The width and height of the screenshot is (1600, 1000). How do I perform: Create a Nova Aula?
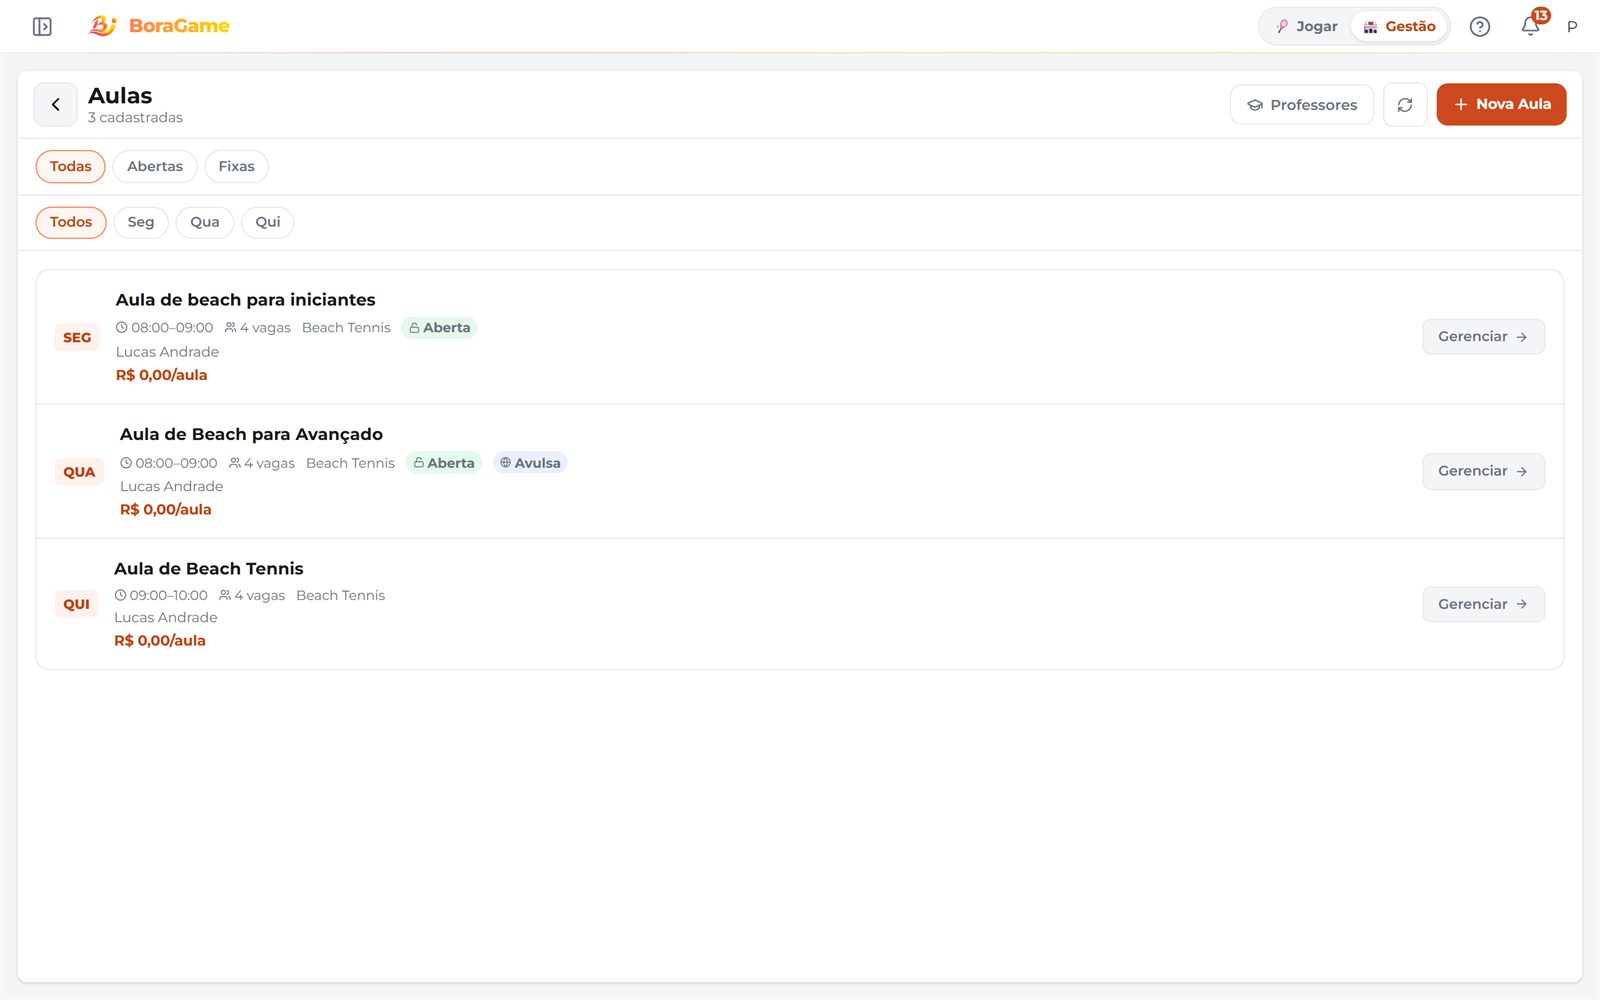1501,104
